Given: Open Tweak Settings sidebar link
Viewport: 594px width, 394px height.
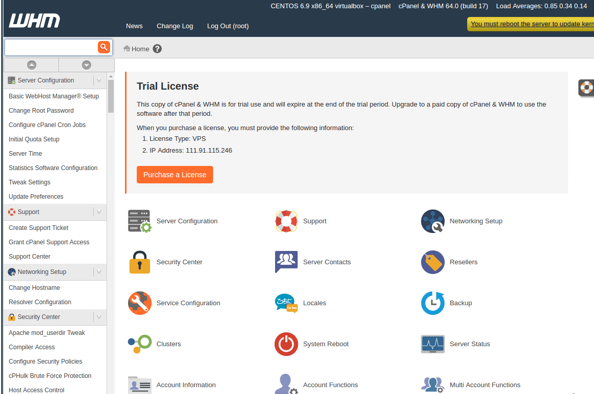Looking at the screenshot, I should point(30,182).
